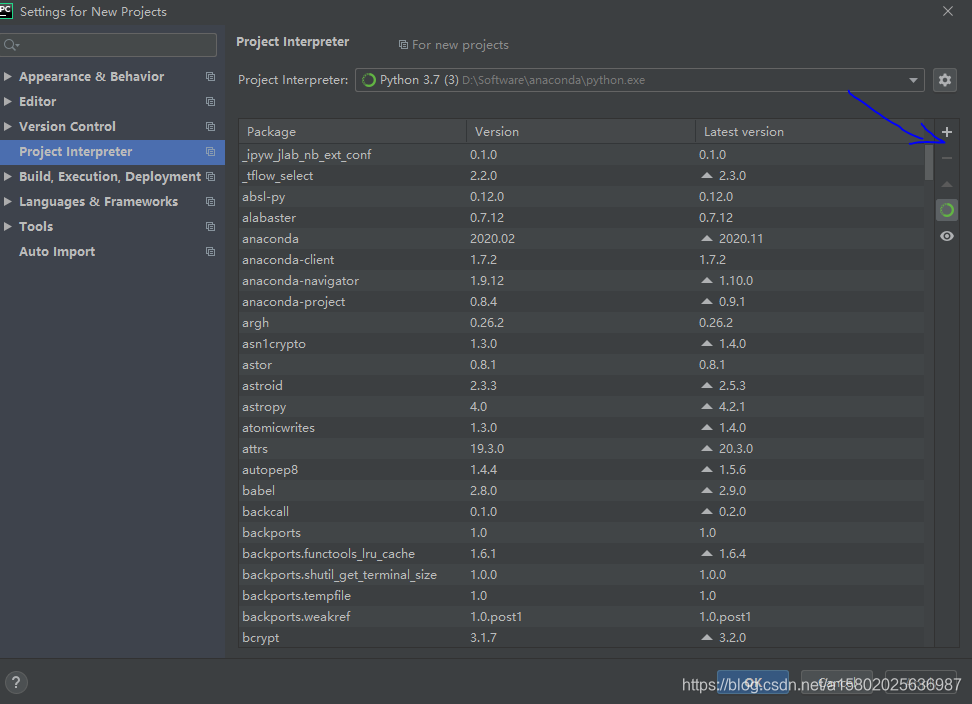Select the atomicwrites package row
The image size is (972, 704).
pyautogui.click(x=581, y=428)
